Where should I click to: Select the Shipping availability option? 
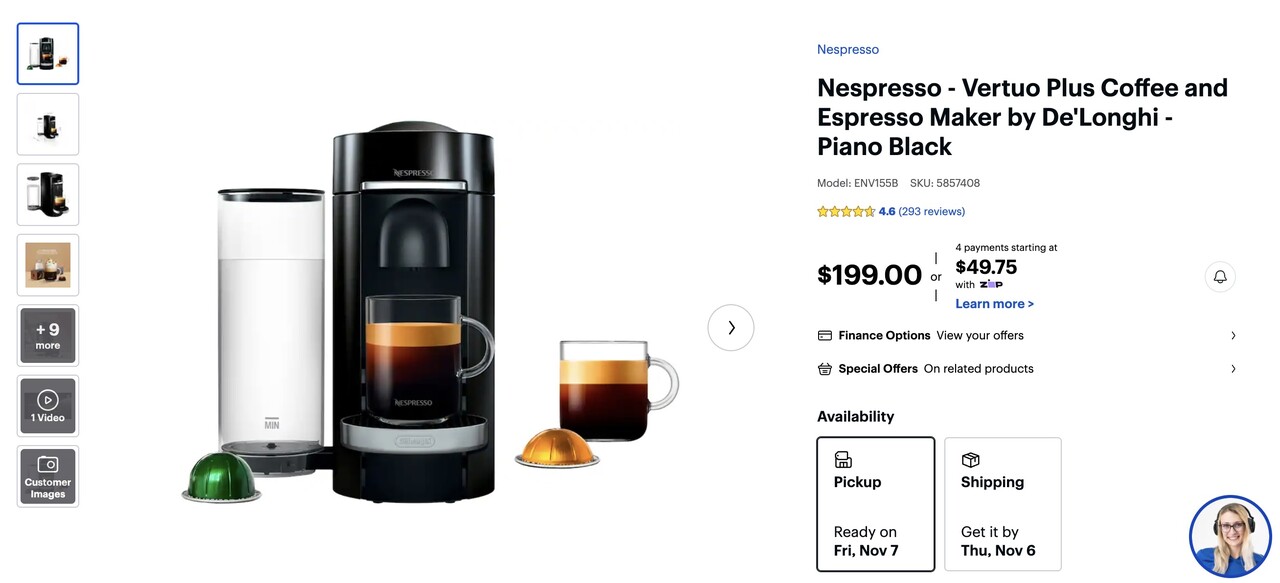(x=1003, y=504)
